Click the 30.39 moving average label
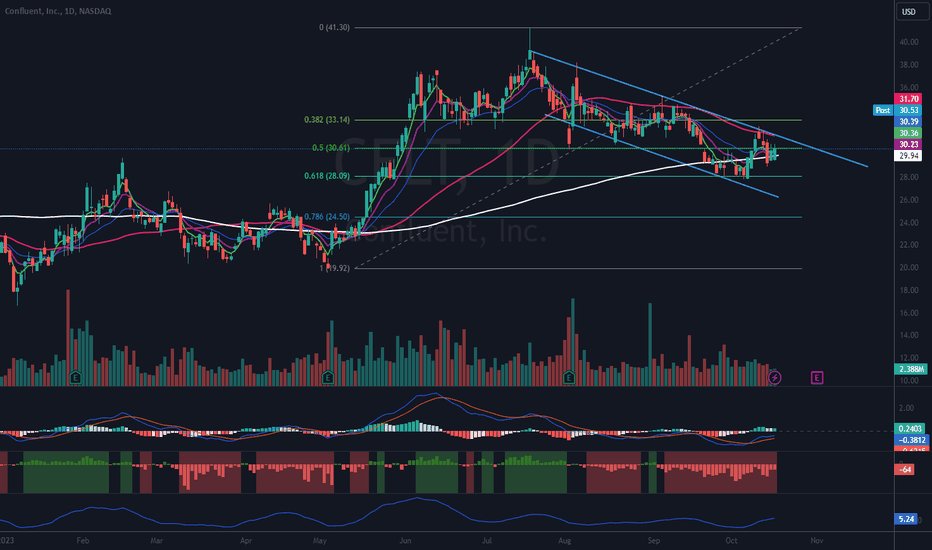The height and width of the screenshot is (550, 932). [908, 121]
